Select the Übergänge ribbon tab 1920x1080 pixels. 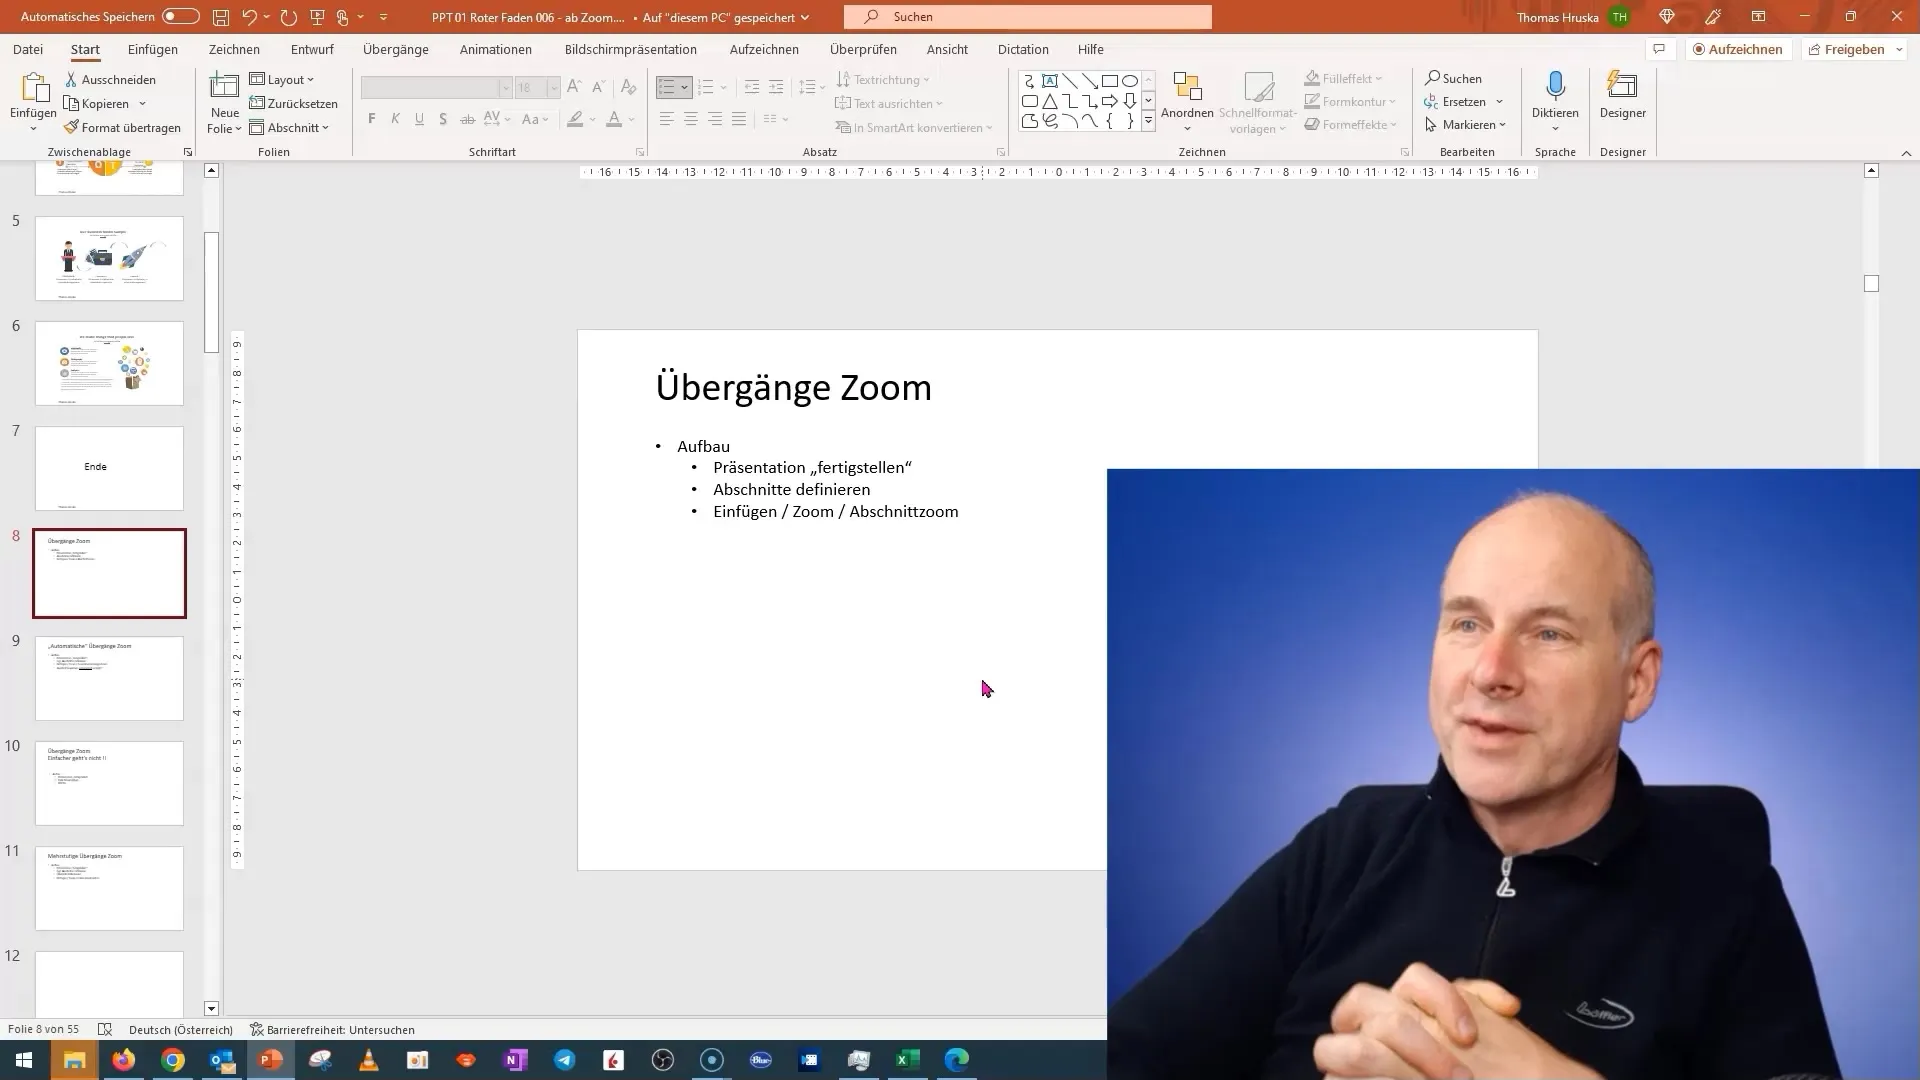point(394,49)
